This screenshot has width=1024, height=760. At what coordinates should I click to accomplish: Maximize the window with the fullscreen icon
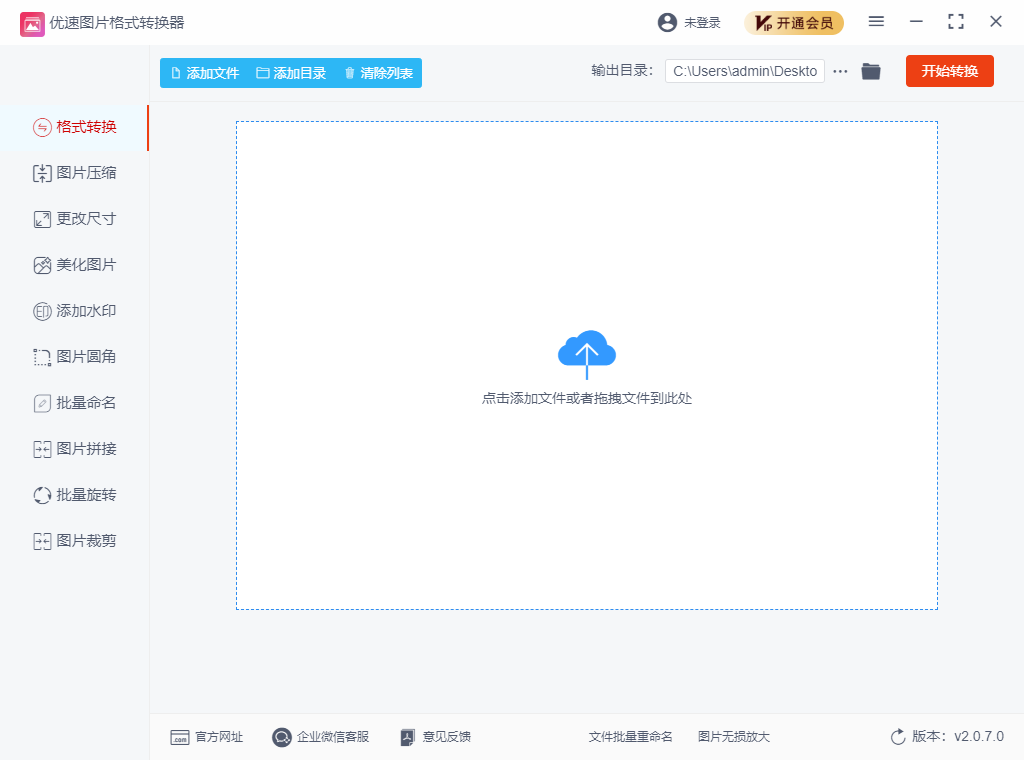click(x=955, y=22)
